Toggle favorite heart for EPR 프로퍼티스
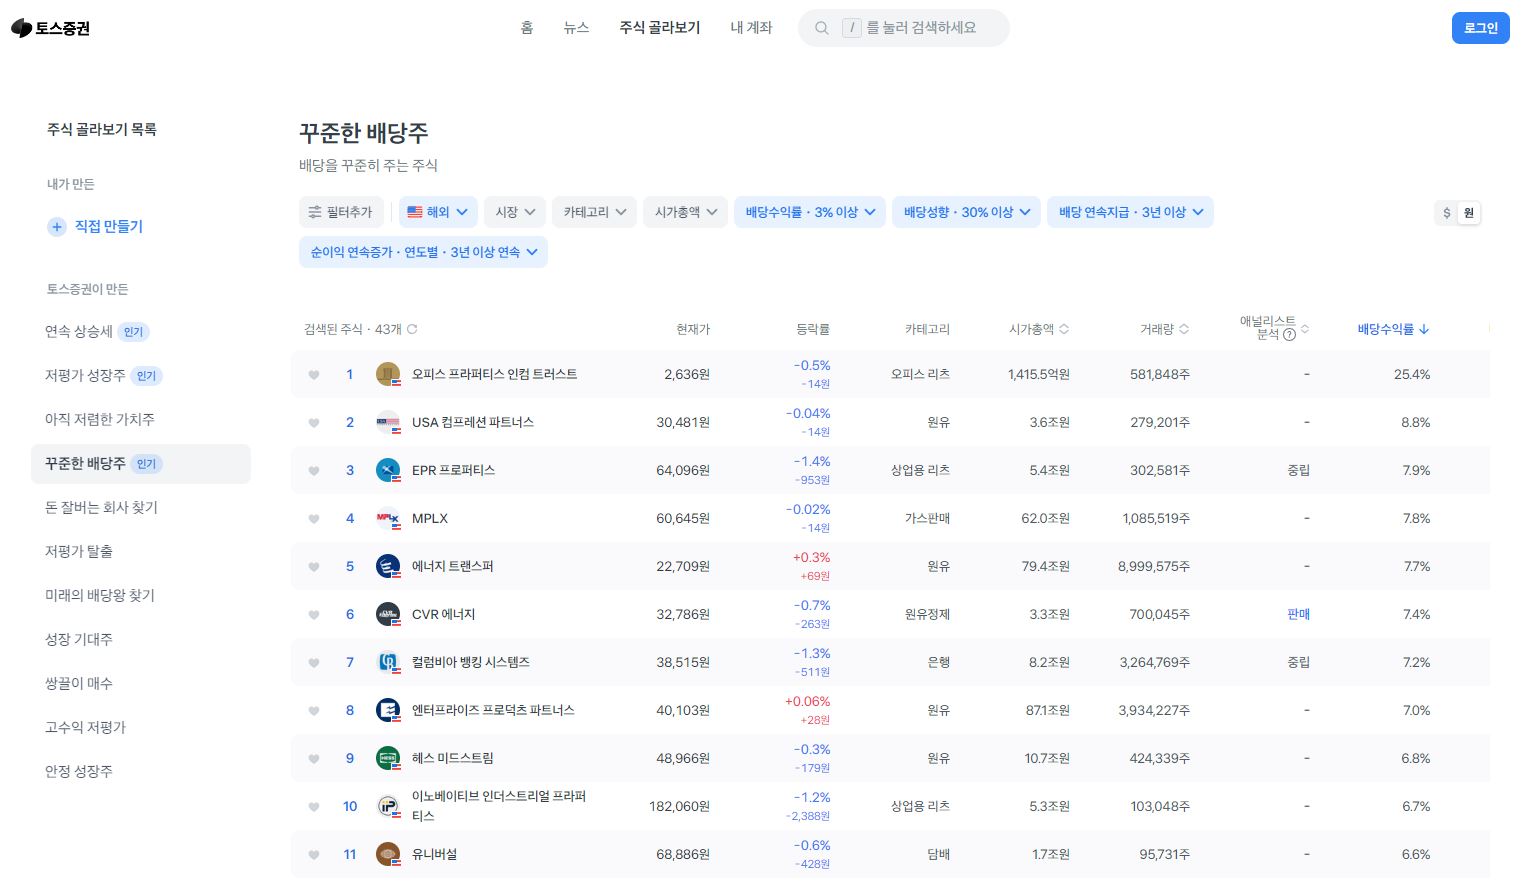Viewport: 1524px width, 884px height. point(314,471)
